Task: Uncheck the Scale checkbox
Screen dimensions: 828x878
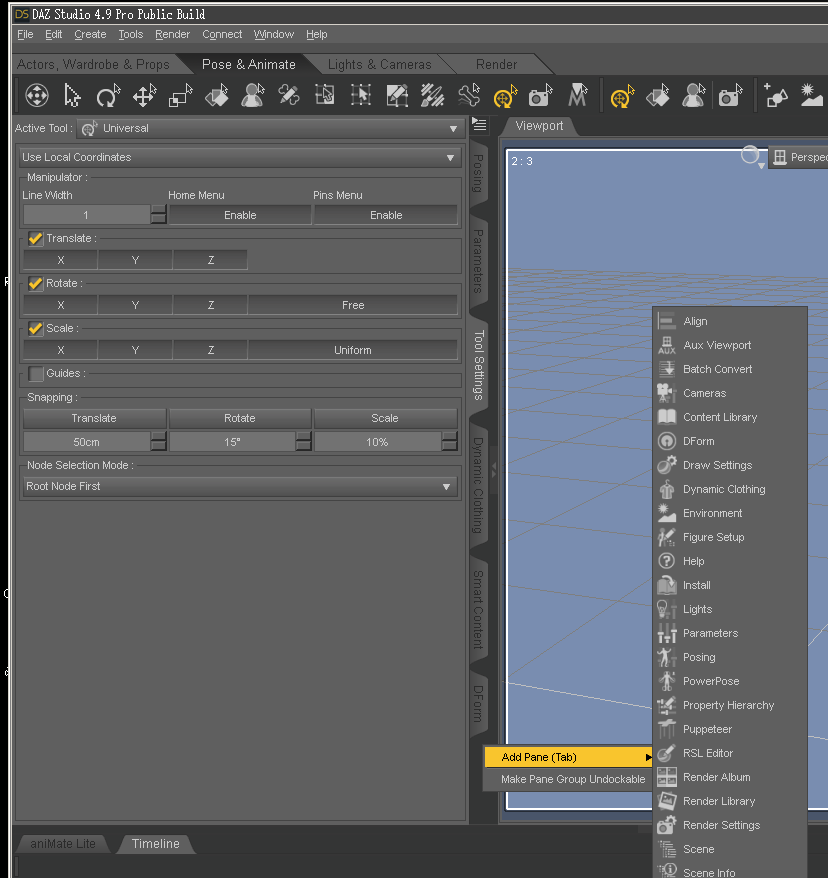Action: [35, 328]
